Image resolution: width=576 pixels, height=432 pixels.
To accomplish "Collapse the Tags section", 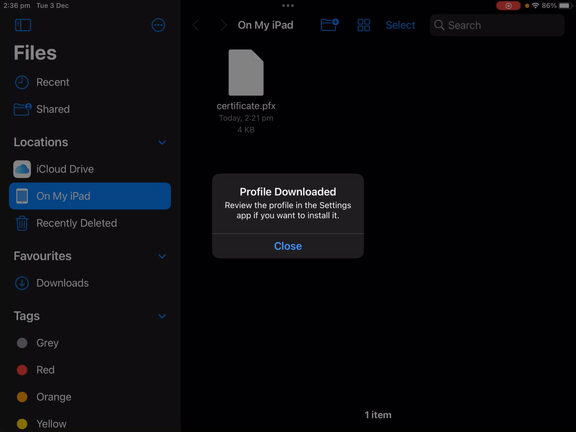I will [162, 316].
